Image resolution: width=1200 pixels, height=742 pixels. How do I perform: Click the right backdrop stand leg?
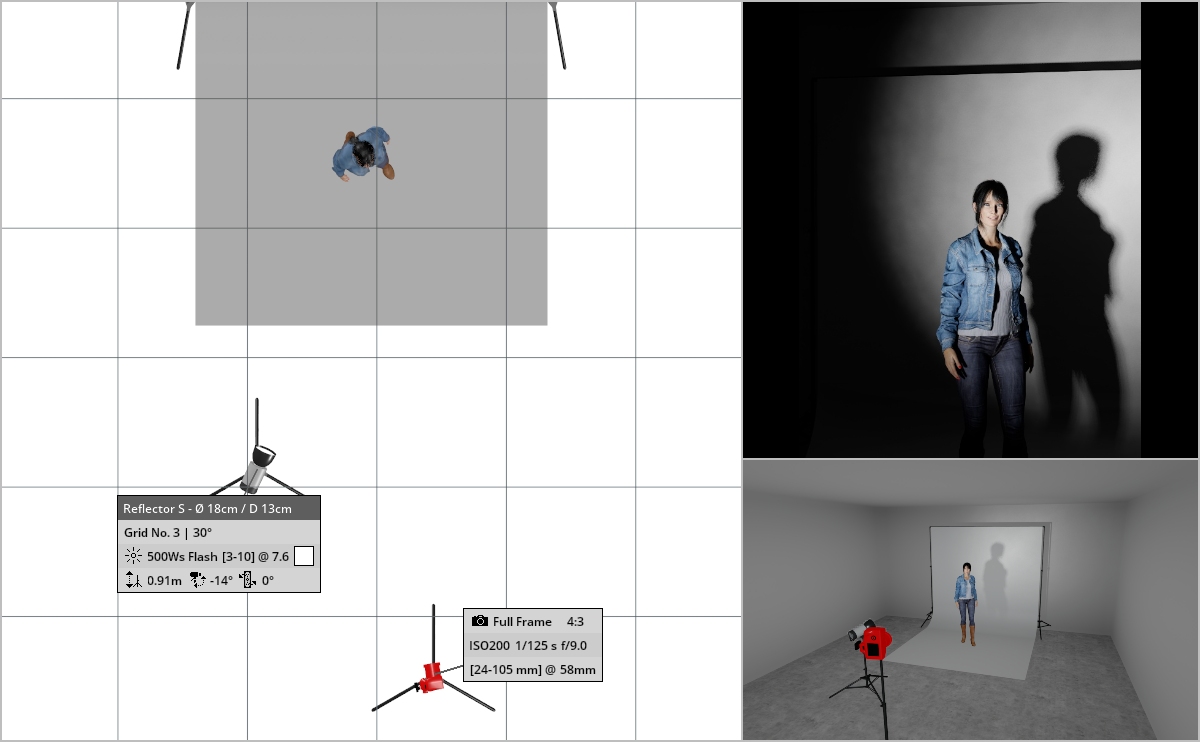coord(557,37)
